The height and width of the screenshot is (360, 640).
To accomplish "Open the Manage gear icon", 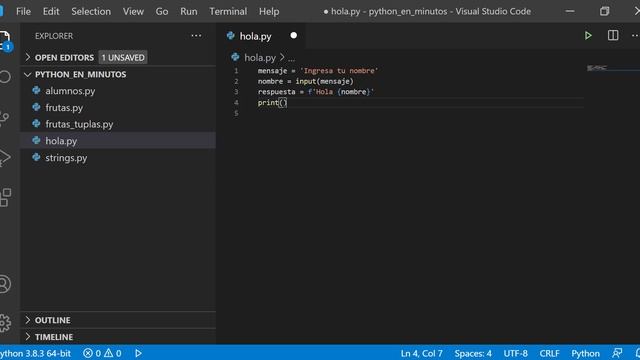I will point(5,323).
